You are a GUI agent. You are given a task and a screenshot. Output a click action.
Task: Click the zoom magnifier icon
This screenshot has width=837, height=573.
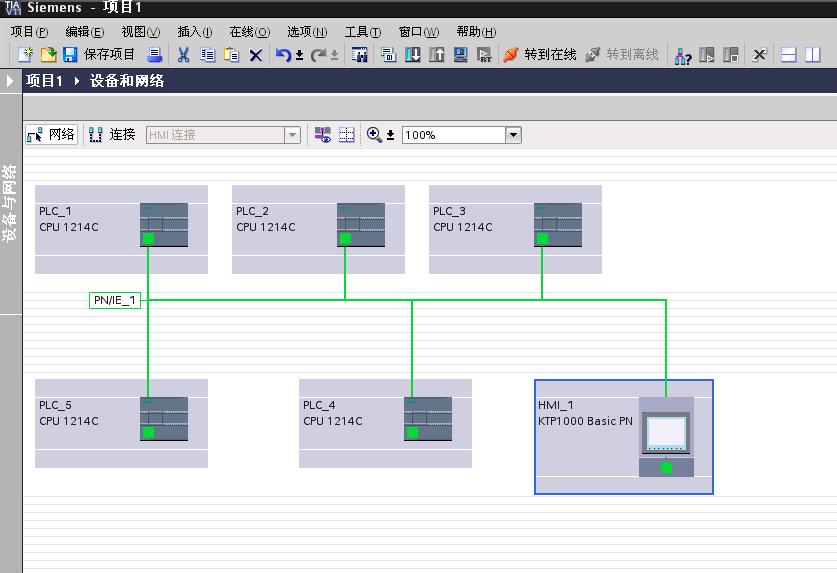[374, 135]
